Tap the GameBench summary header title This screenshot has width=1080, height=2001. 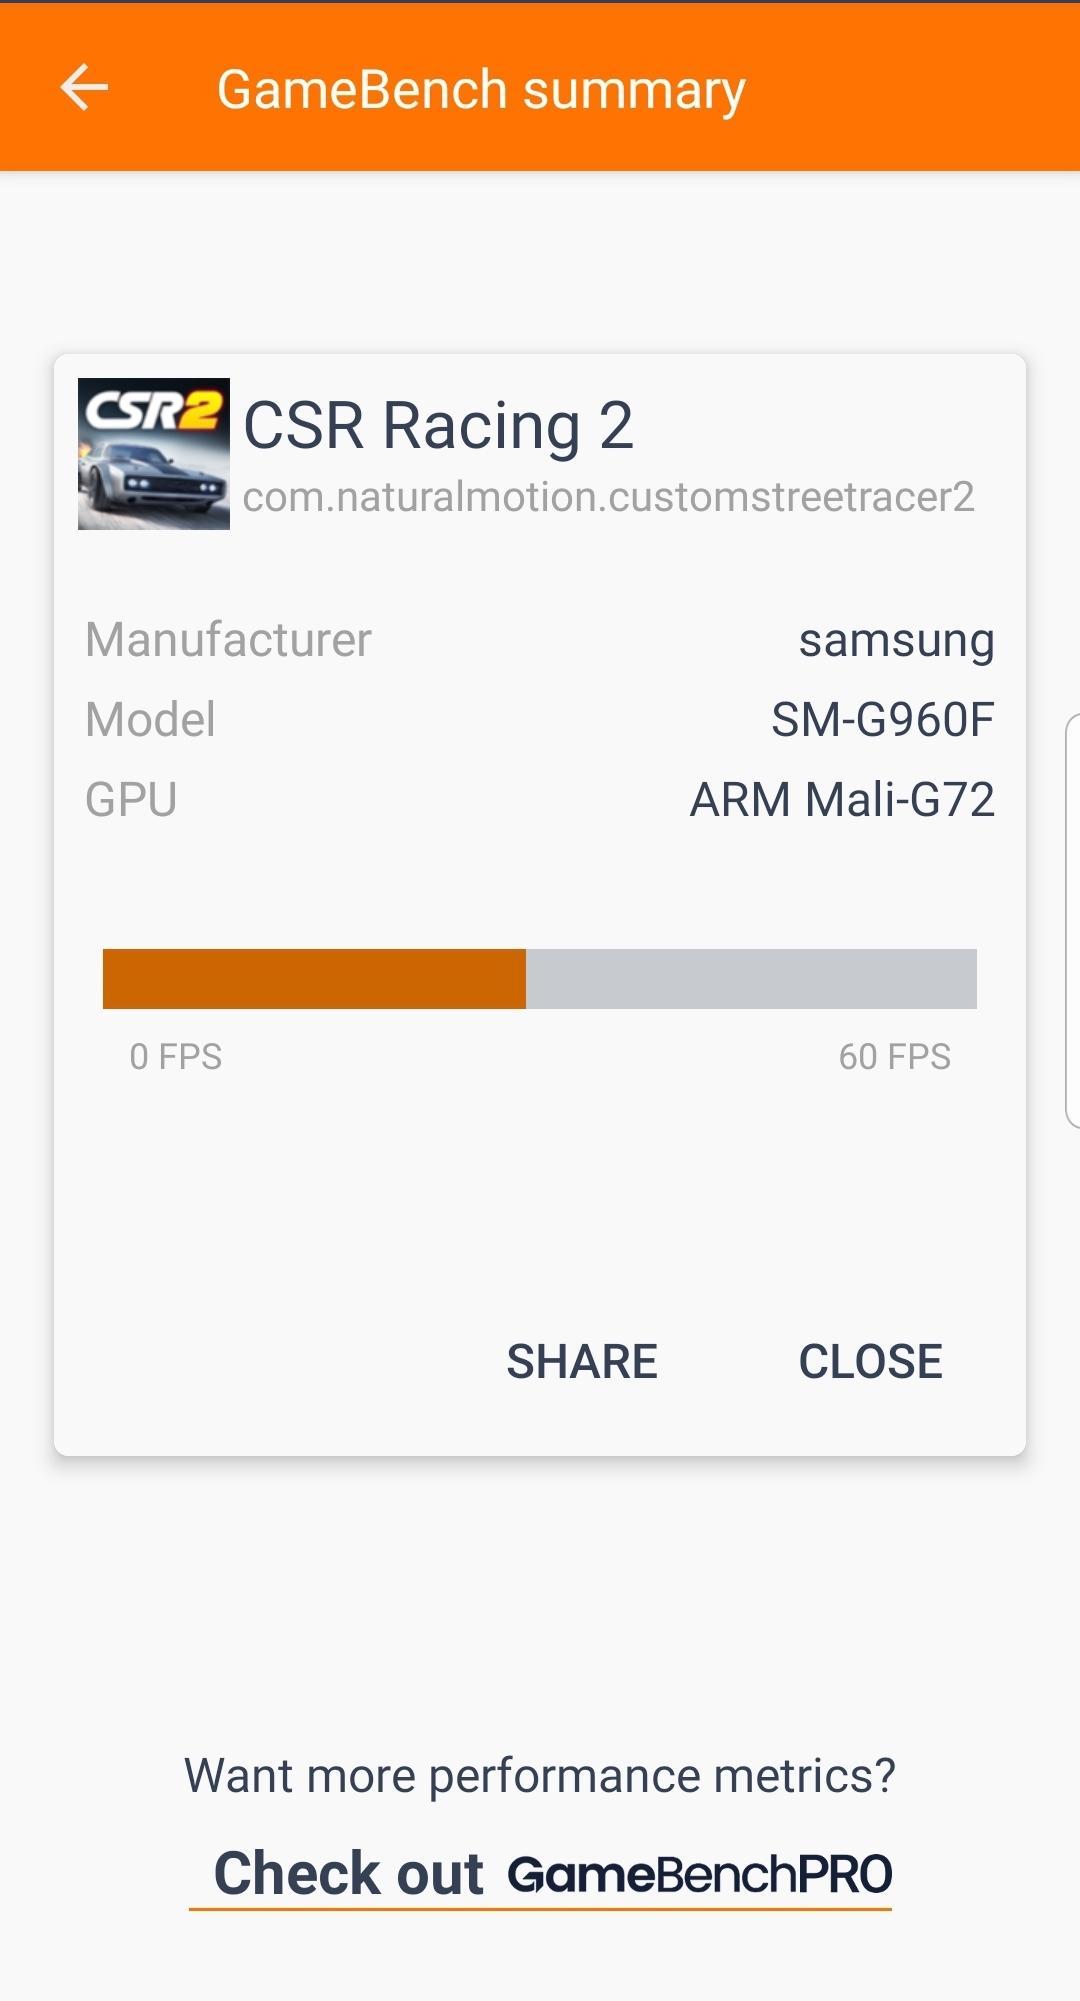point(481,90)
